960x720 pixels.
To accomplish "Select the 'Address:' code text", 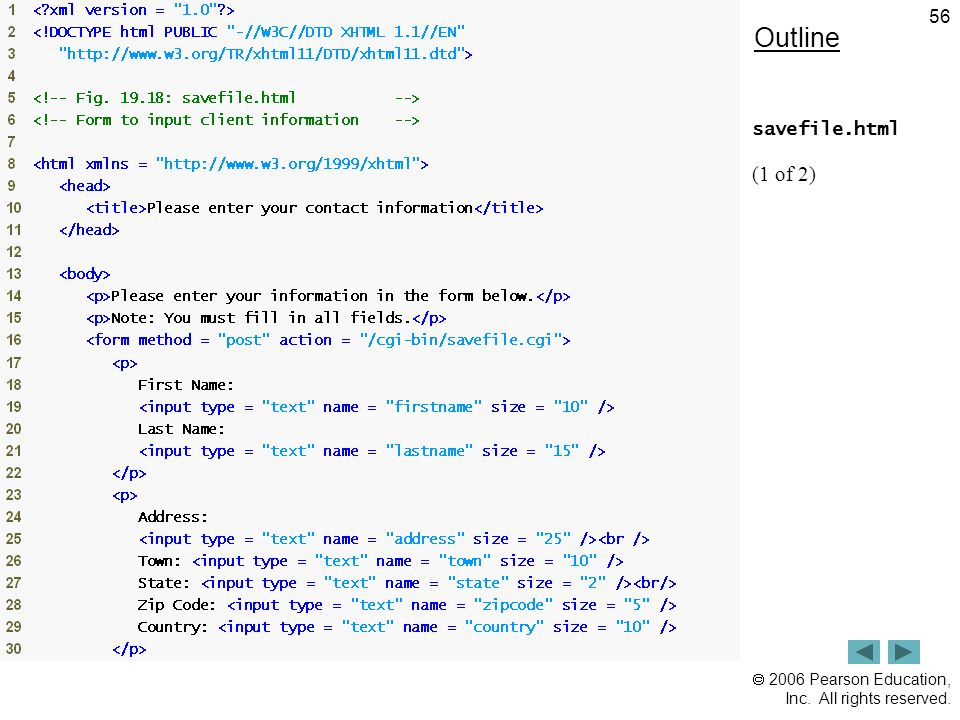I will pyautogui.click(x=173, y=517).
